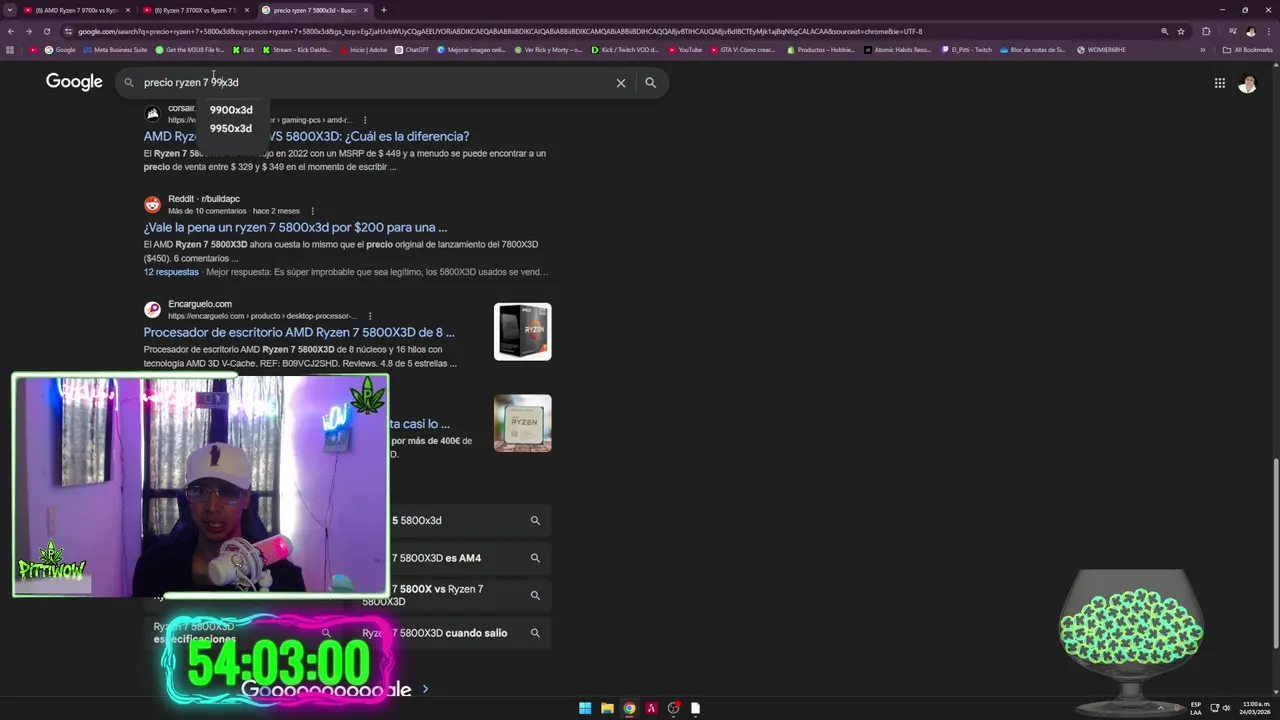Open Stream - Kick Dashboard bookmark
The image size is (1280, 720).
pyautogui.click(x=296, y=49)
